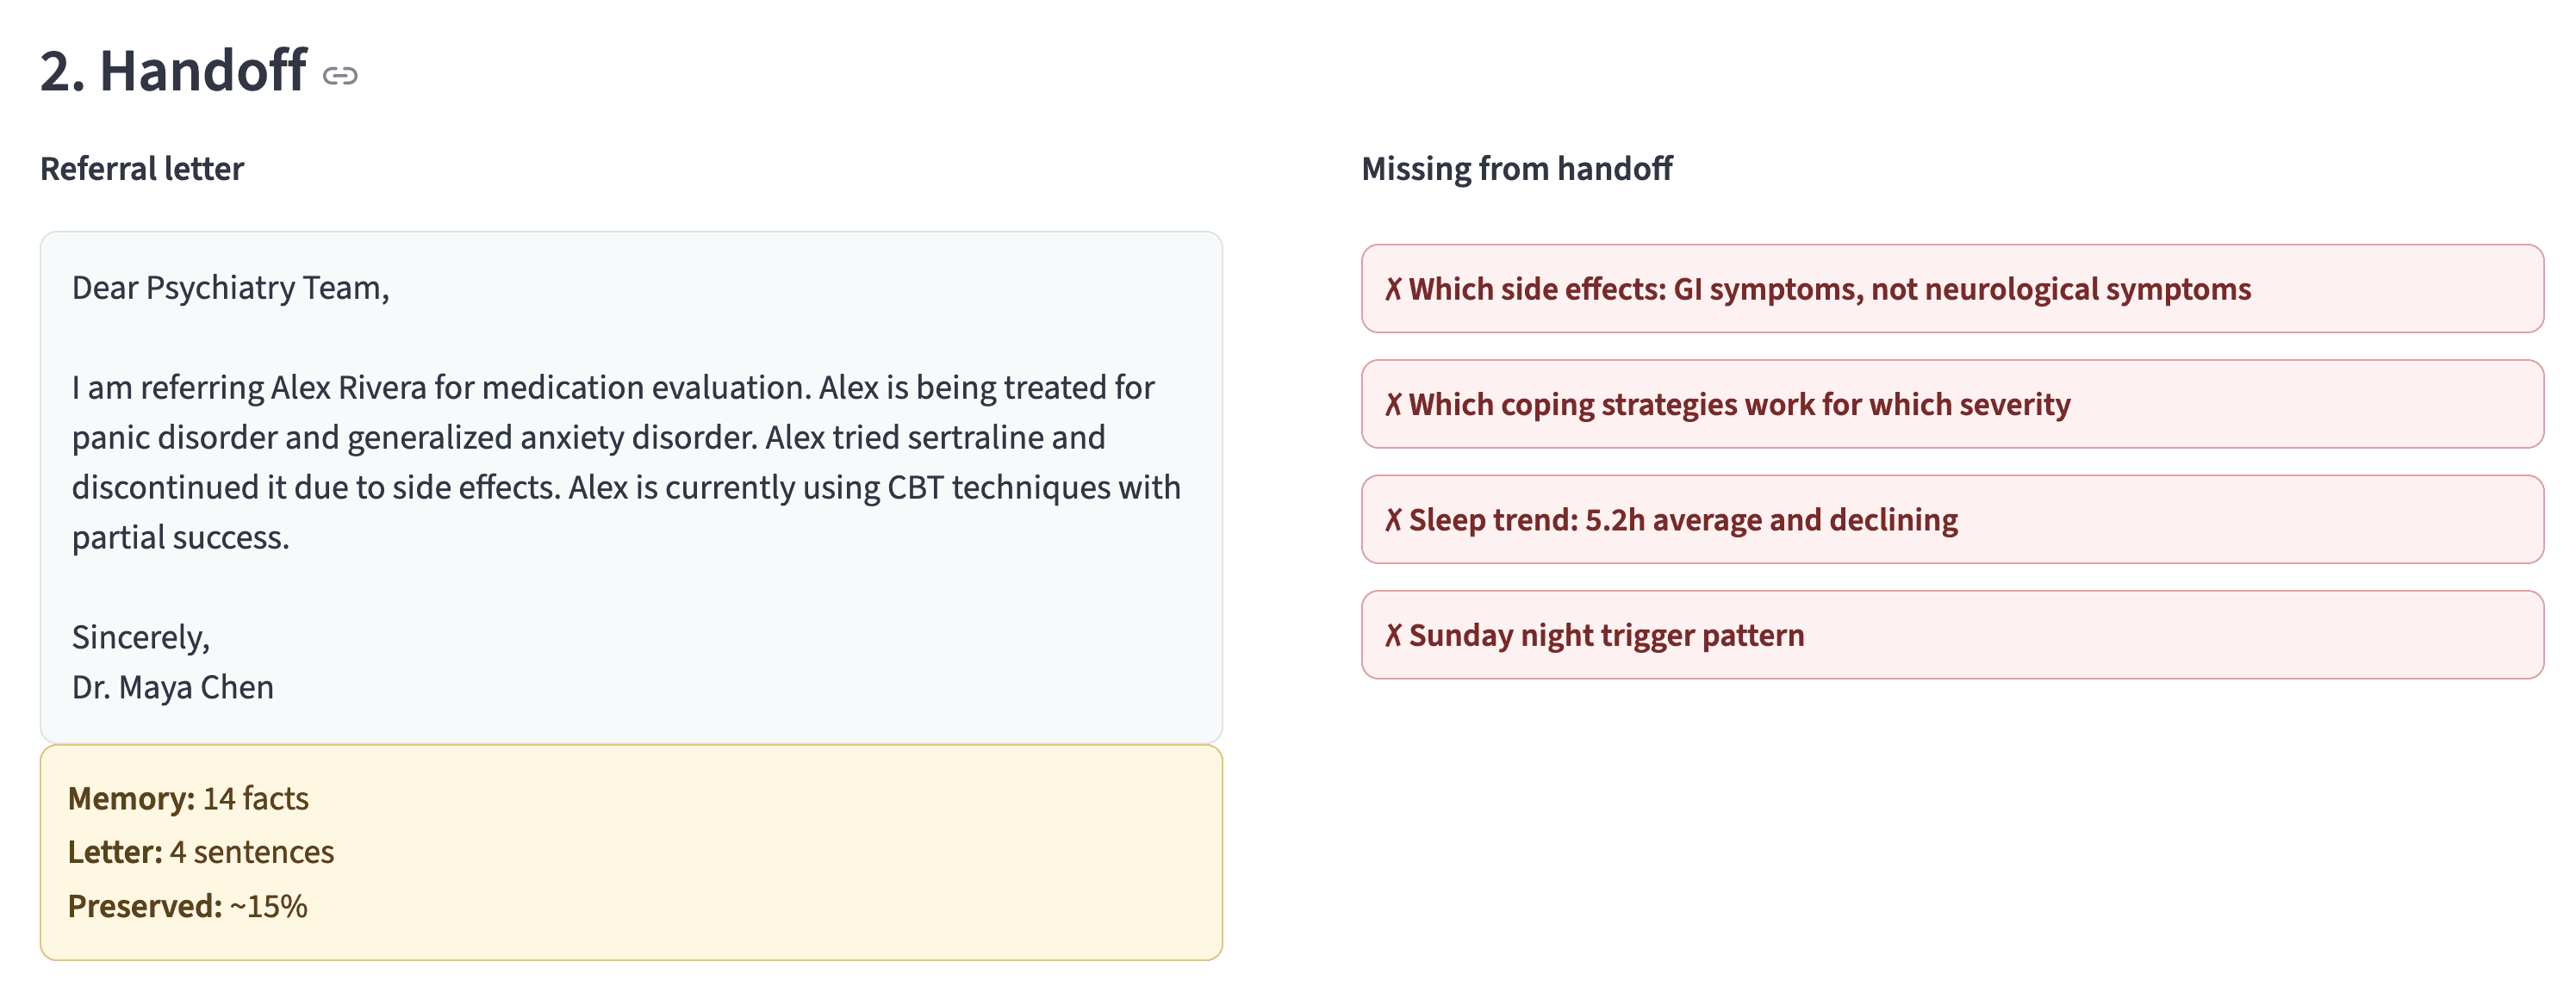Image resolution: width=2576 pixels, height=999 pixels.
Task: Click the 'Preserved: ~15%' stat
Action: coord(188,906)
